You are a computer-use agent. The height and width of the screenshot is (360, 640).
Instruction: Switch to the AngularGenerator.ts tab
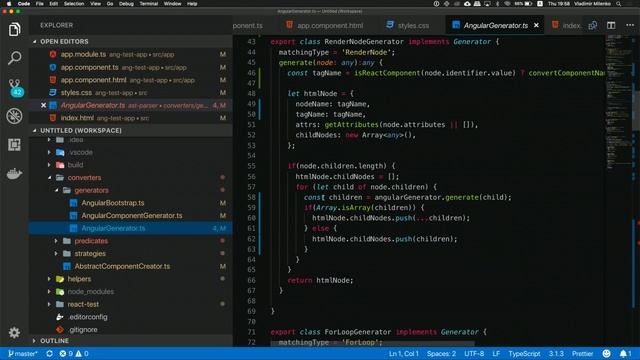(495, 25)
